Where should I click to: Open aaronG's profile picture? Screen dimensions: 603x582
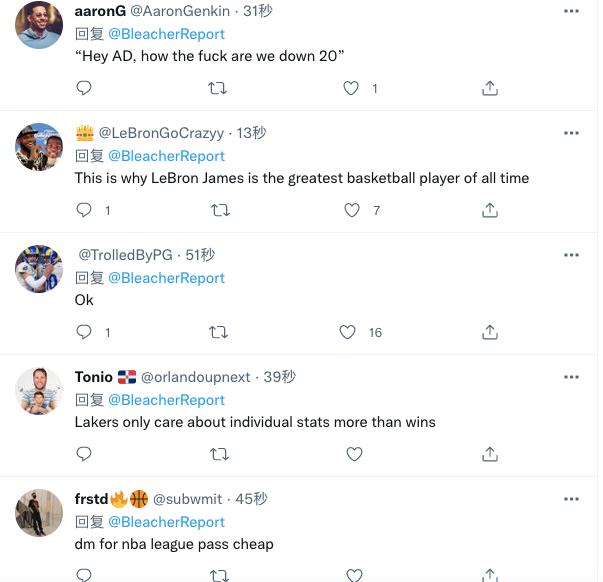[39, 25]
